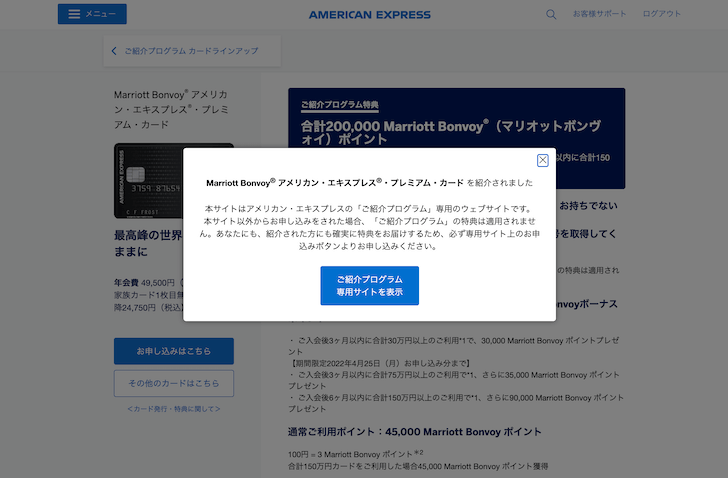Open お客様サポート link in header

tap(599, 14)
